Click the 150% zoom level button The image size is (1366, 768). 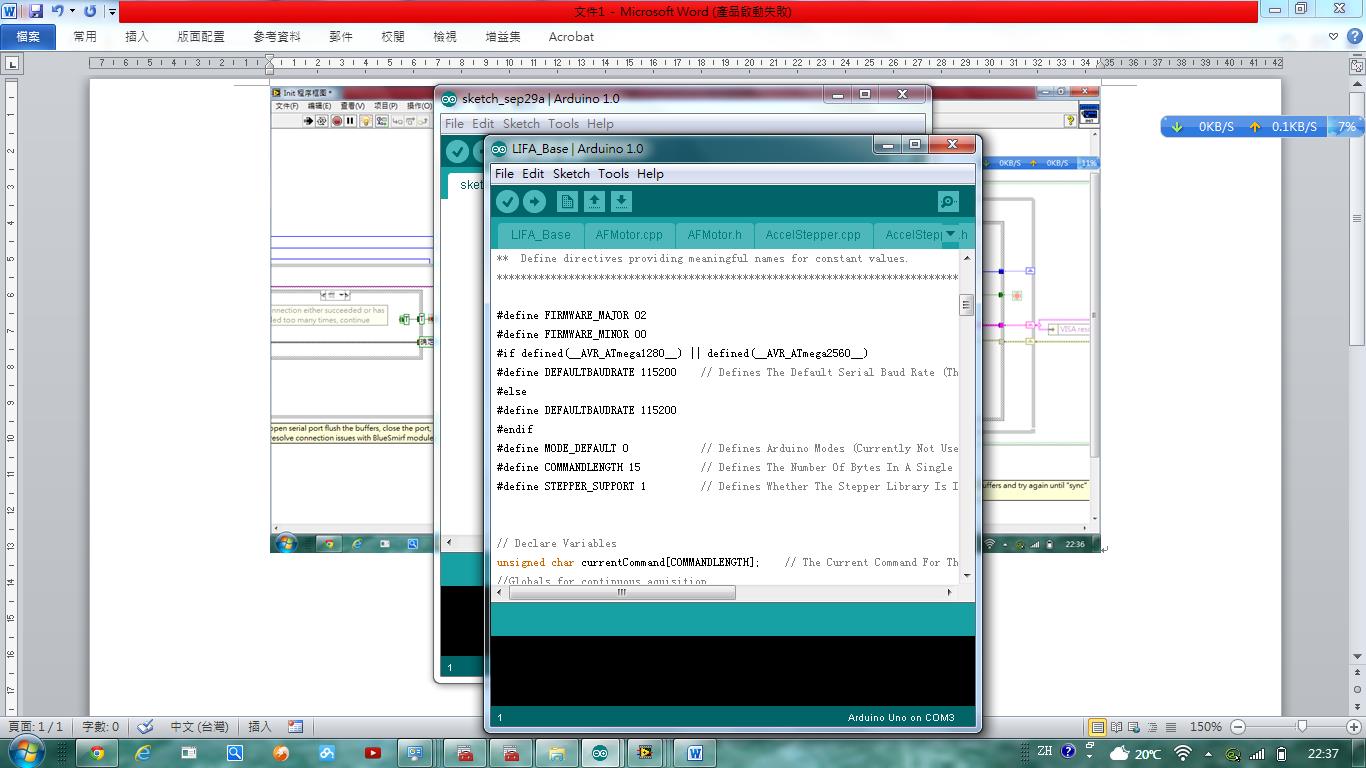(x=1206, y=727)
